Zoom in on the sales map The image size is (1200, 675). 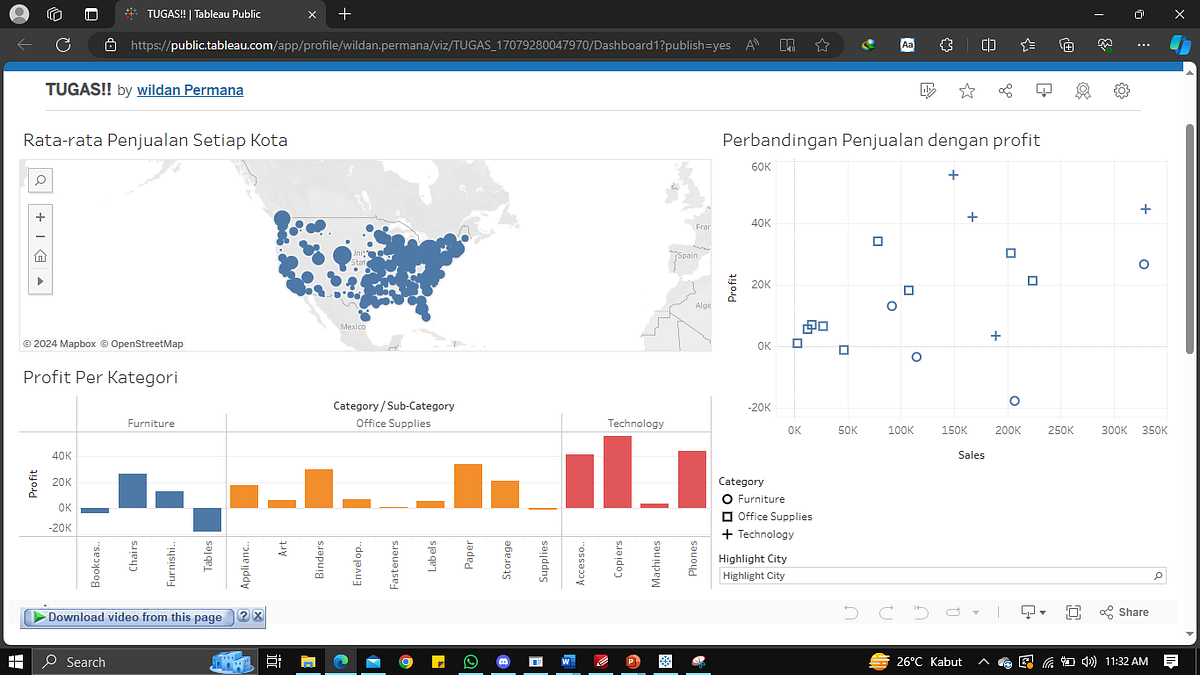click(40, 217)
